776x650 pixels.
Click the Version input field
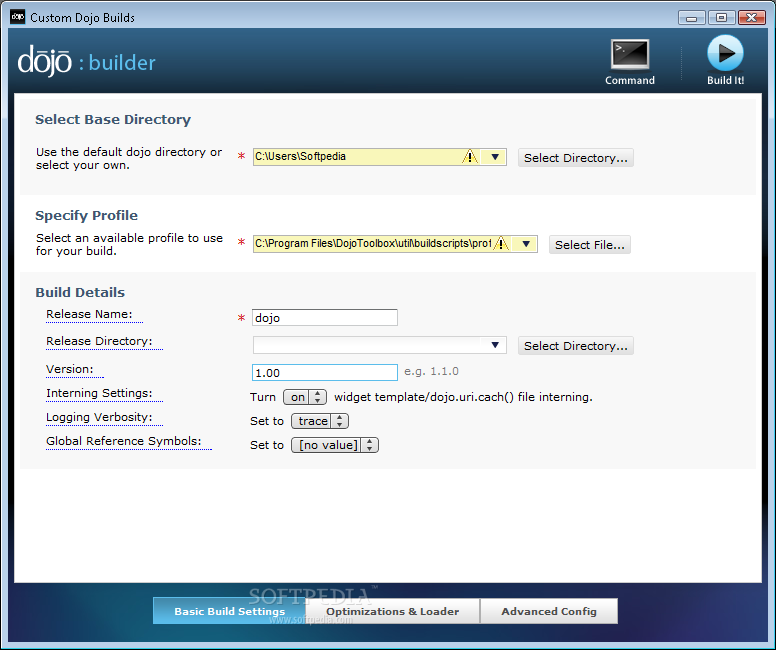tap(325, 373)
